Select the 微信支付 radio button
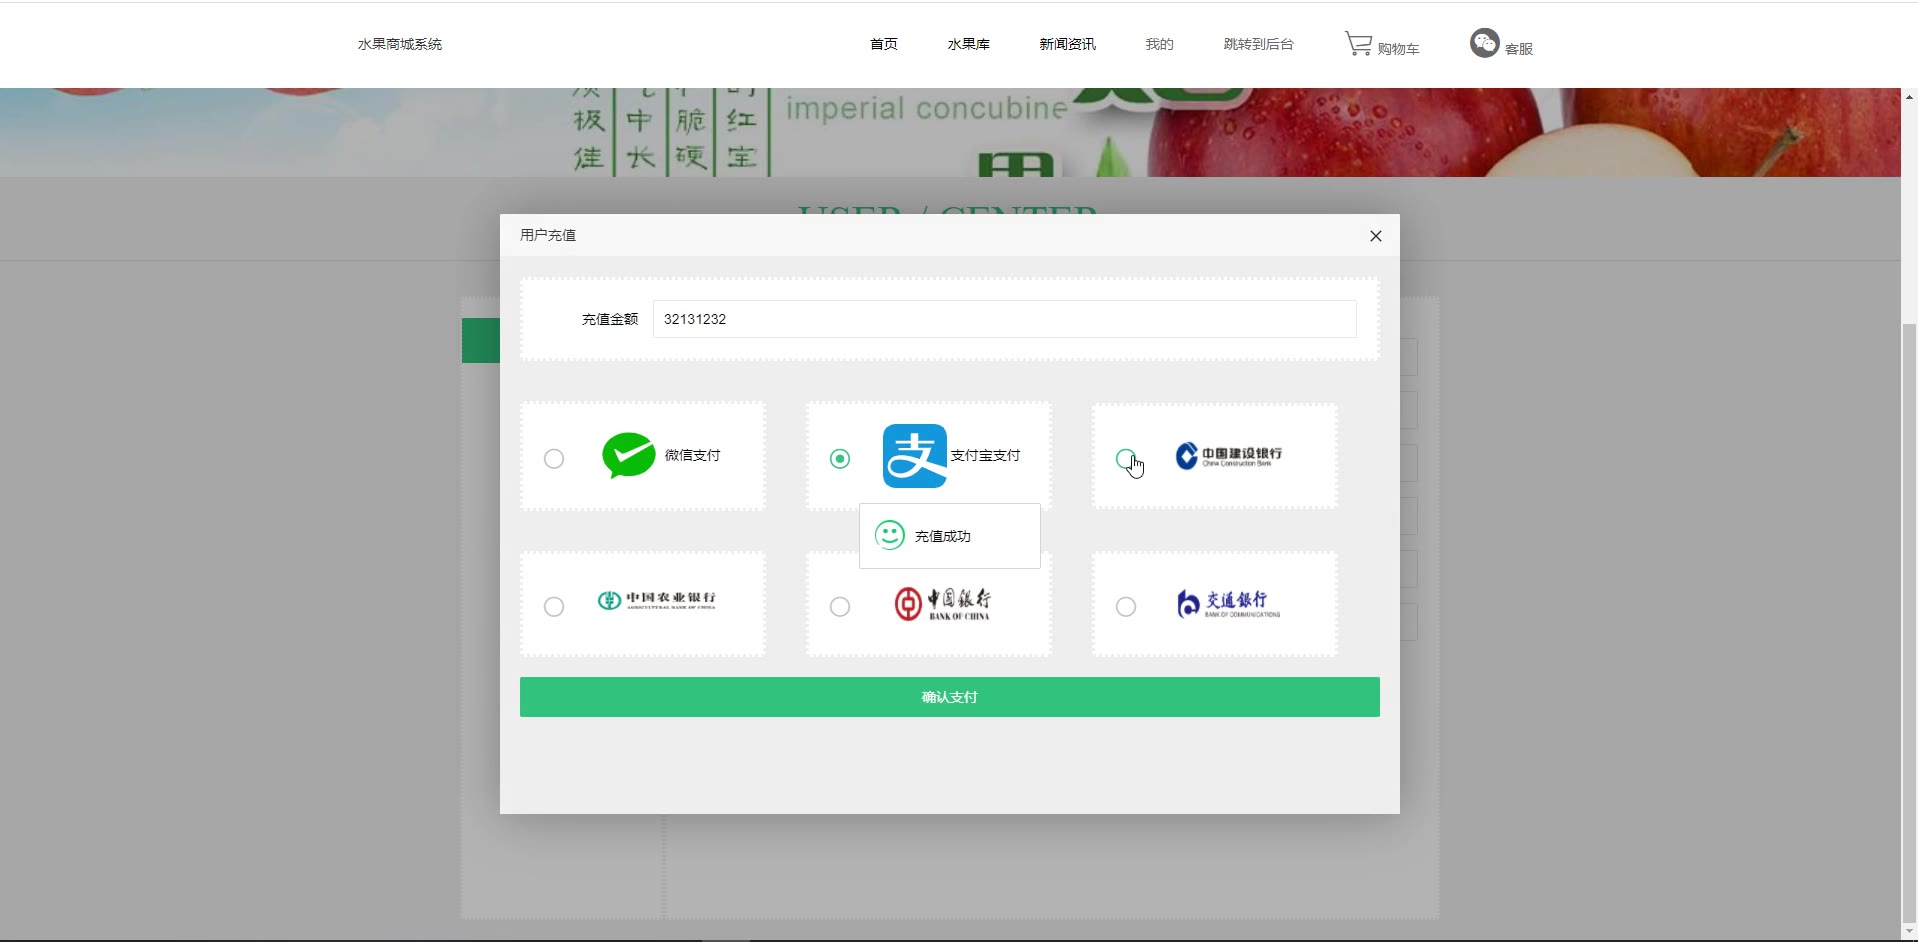1918x942 pixels. pyautogui.click(x=554, y=459)
